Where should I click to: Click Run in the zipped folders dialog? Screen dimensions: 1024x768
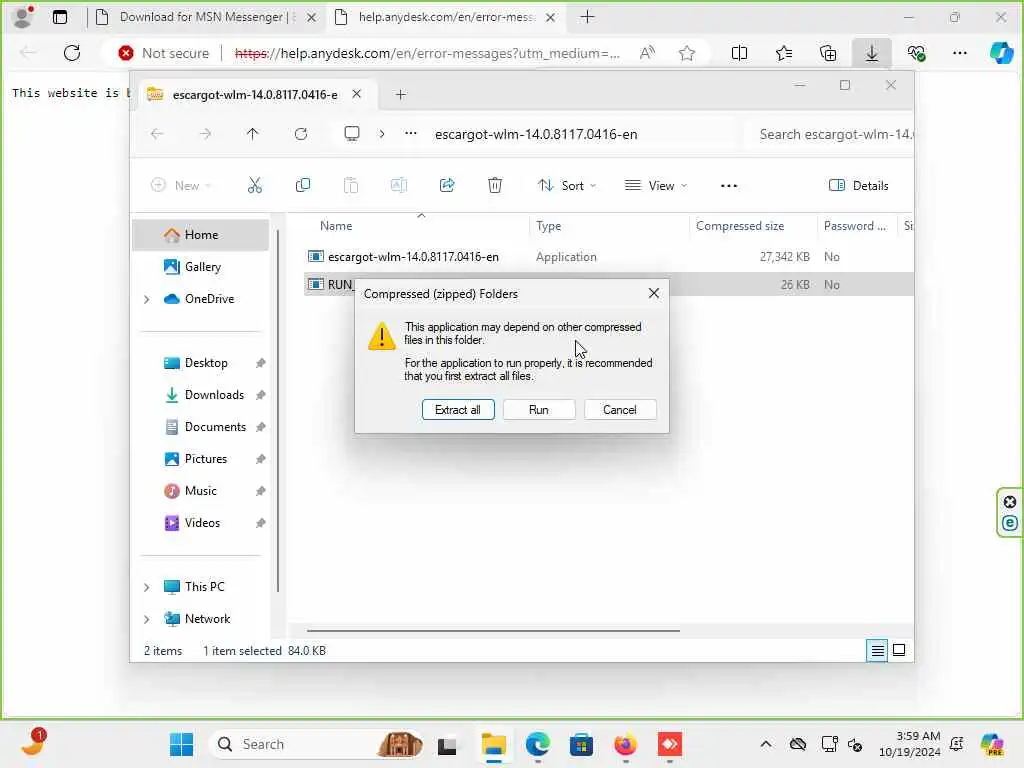539,409
